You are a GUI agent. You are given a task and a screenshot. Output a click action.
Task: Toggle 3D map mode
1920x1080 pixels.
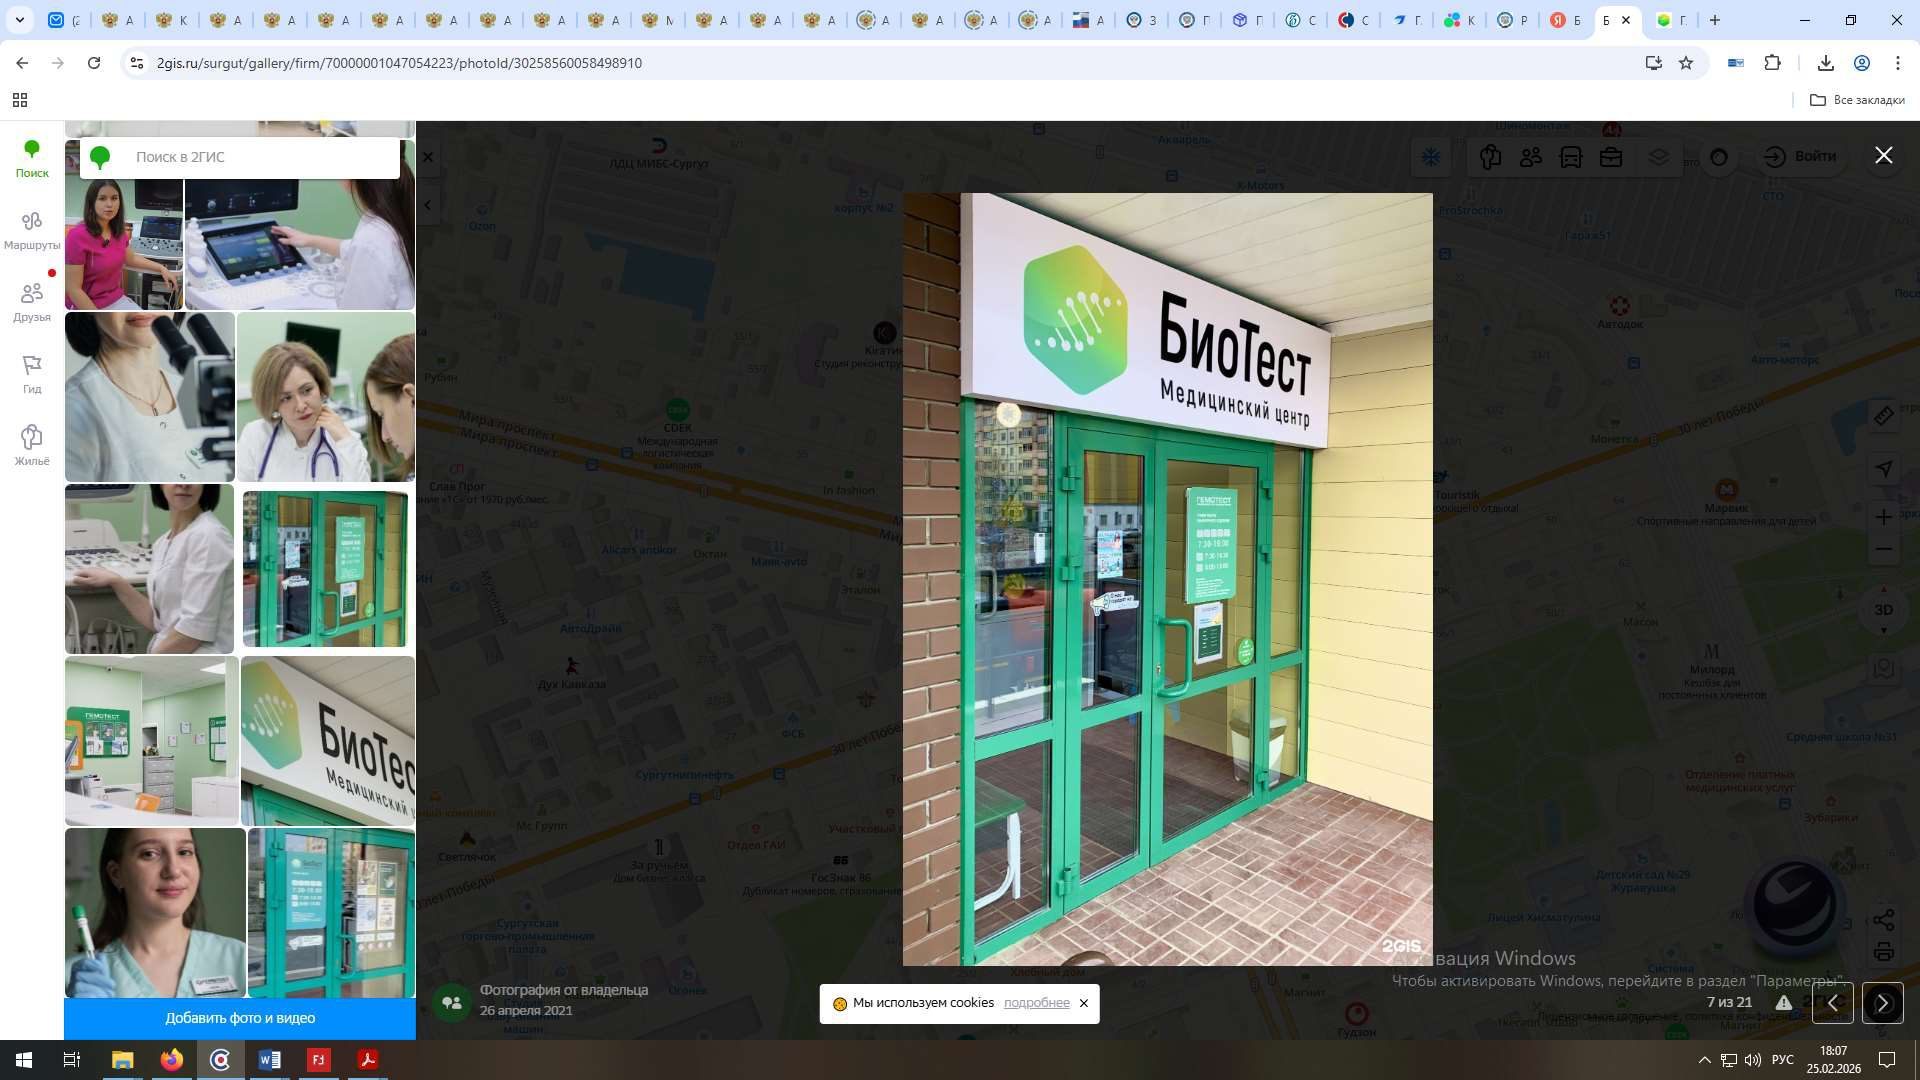pos(1884,610)
